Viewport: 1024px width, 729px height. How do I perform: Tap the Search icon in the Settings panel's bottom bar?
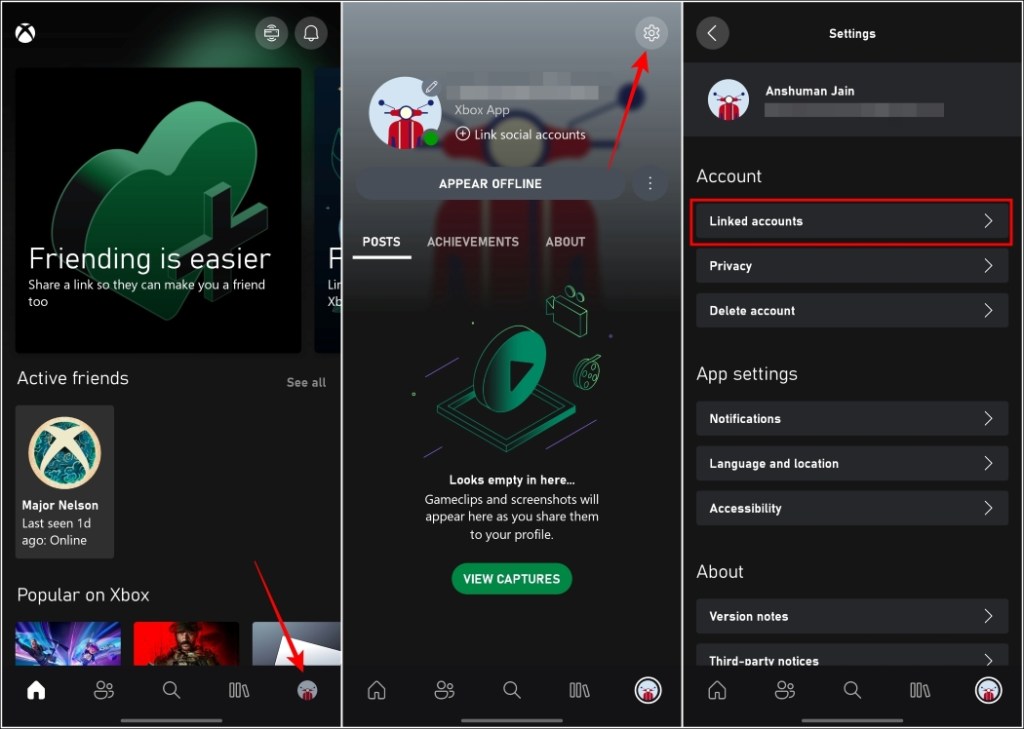[x=852, y=690]
